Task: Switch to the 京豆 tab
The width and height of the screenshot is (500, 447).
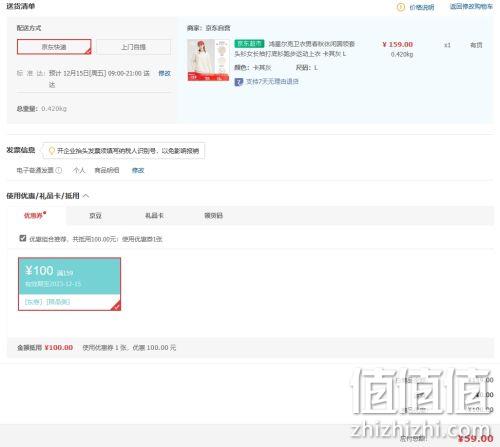Action: point(95,216)
